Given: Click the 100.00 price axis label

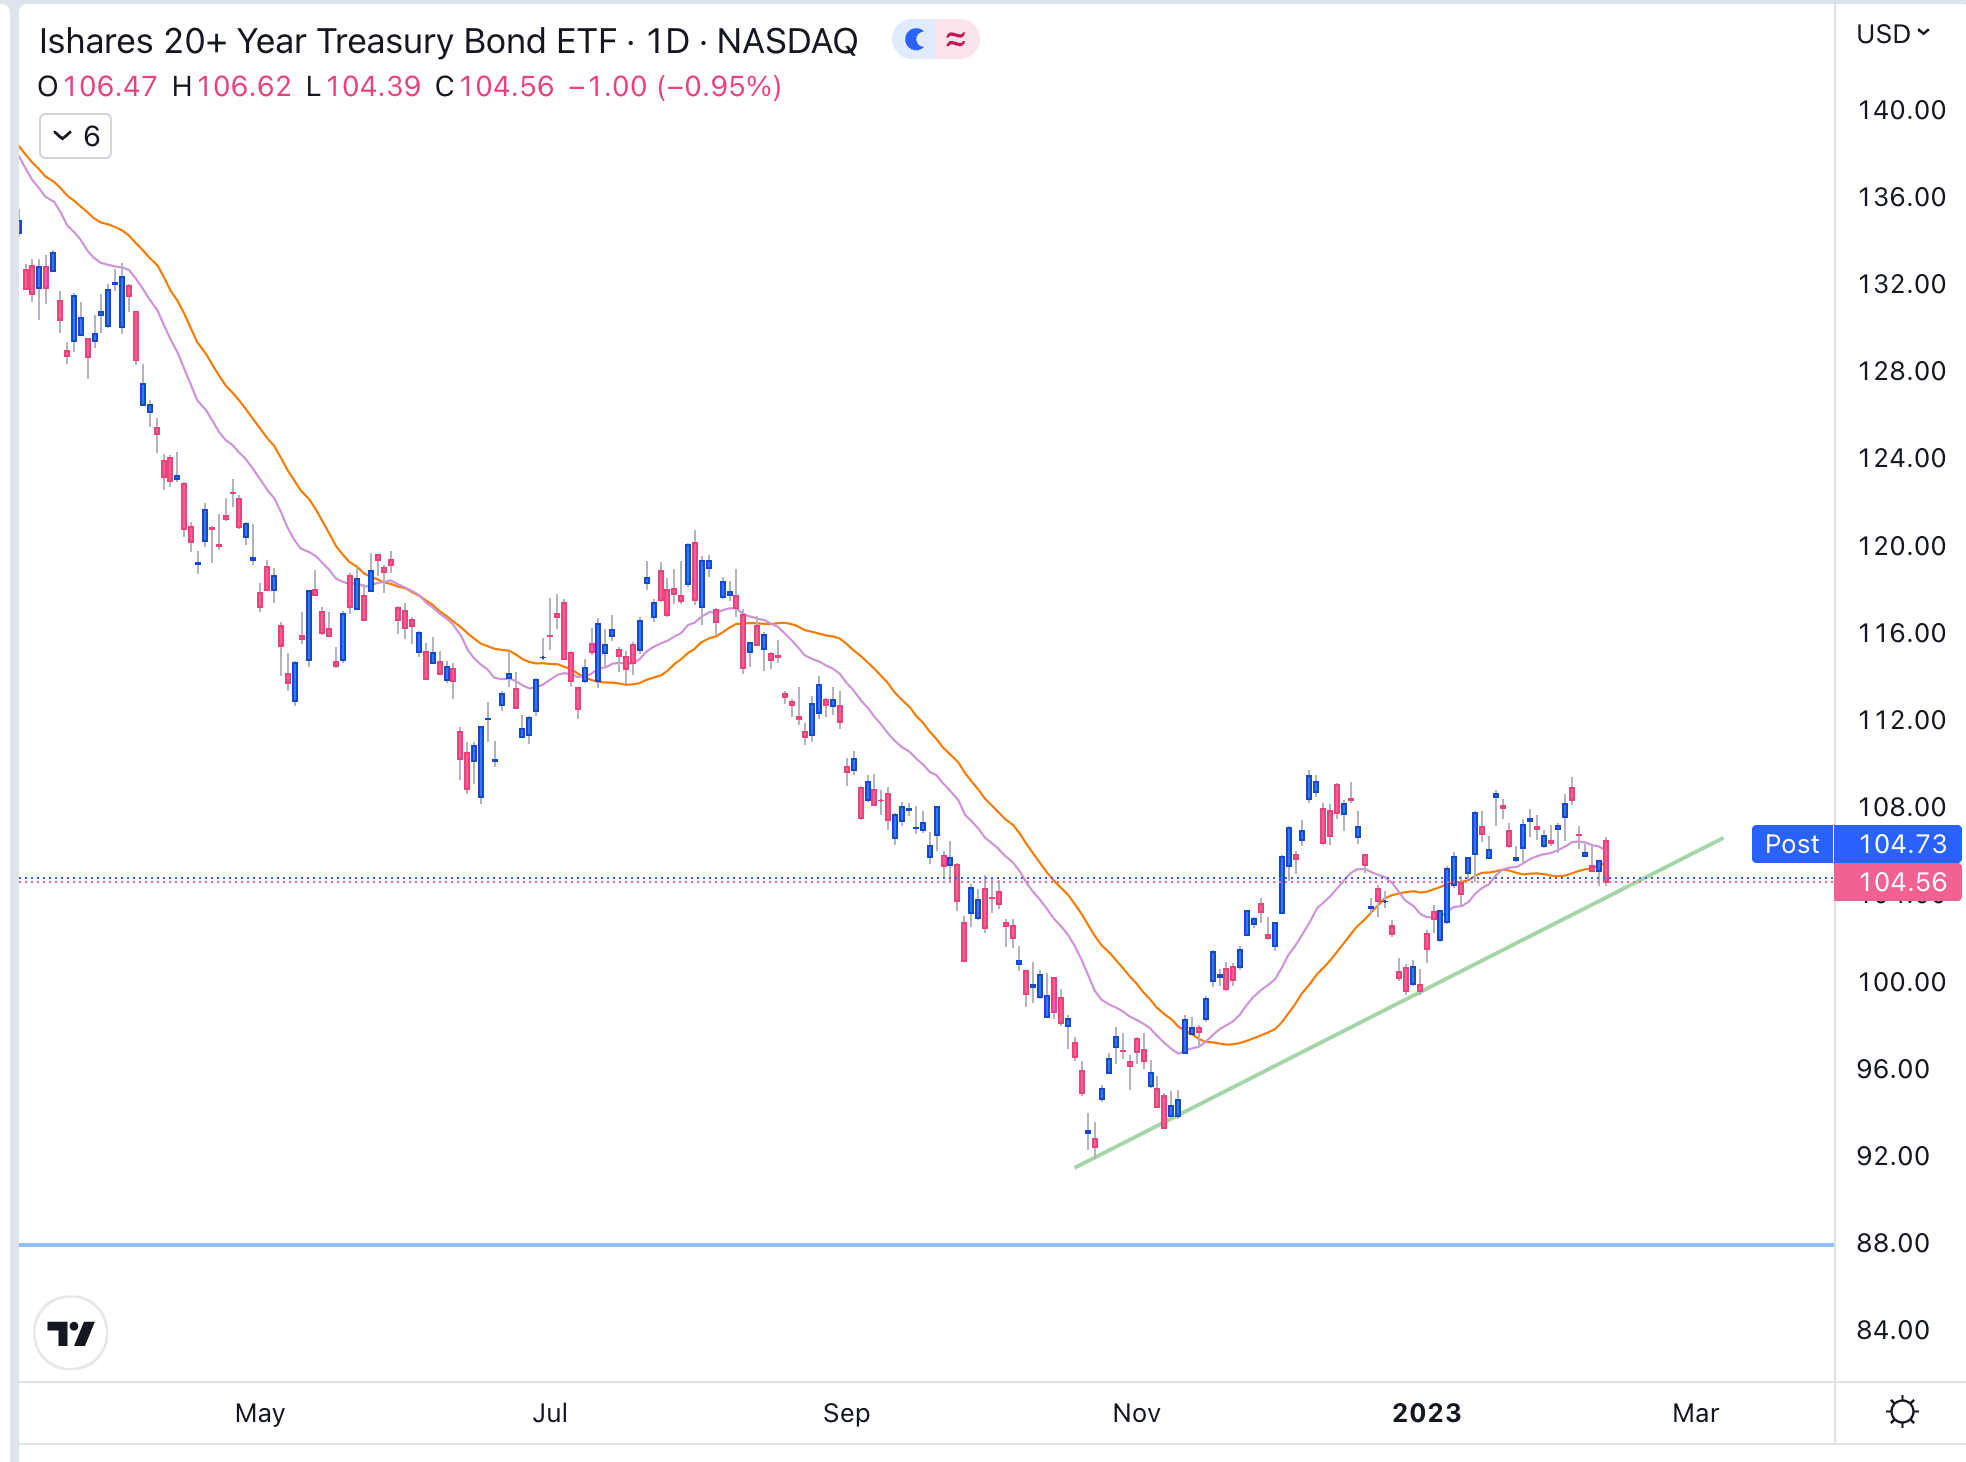Looking at the screenshot, I should (x=1901, y=982).
